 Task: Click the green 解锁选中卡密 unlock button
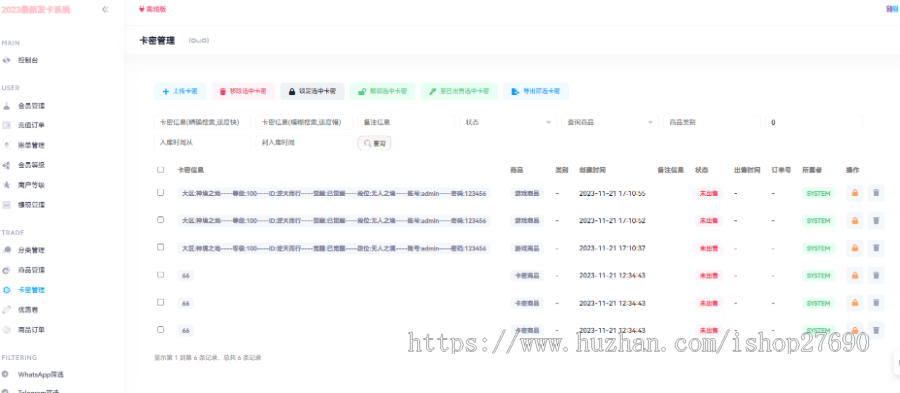pyautogui.click(x=382, y=91)
